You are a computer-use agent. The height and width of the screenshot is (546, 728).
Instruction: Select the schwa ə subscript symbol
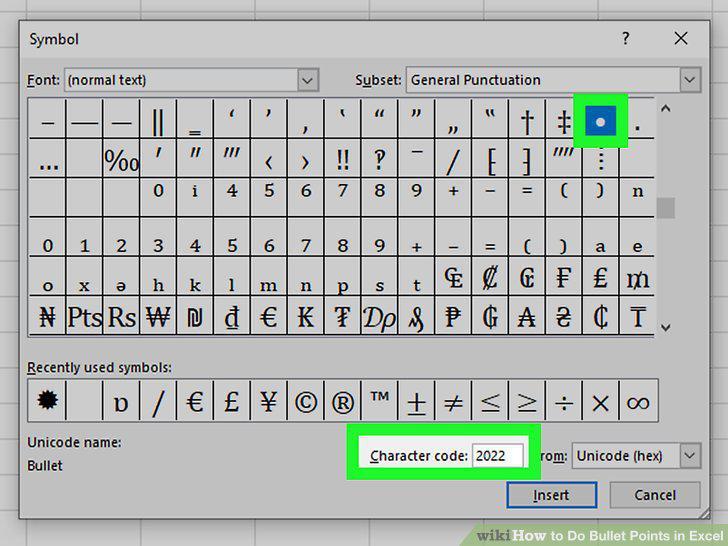pos(121,276)
